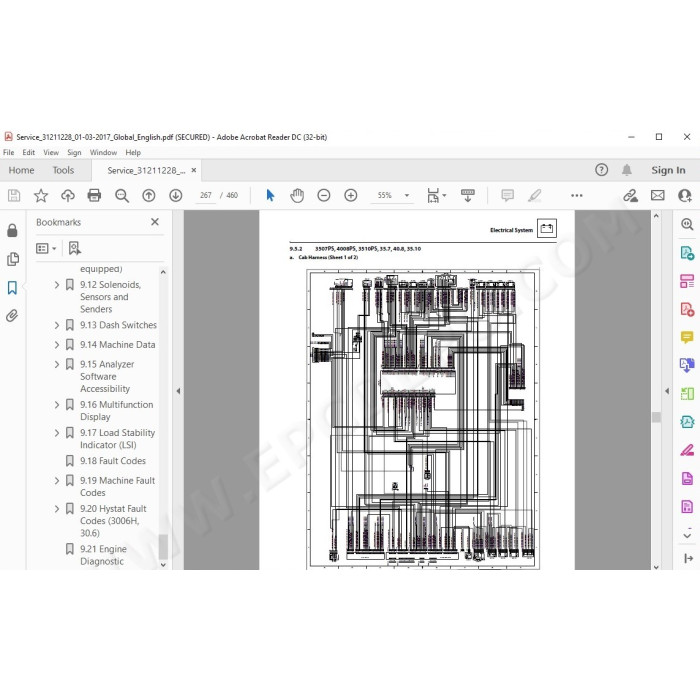Add the document to starred files
The image size is (700, 700).
pos(41,195)
